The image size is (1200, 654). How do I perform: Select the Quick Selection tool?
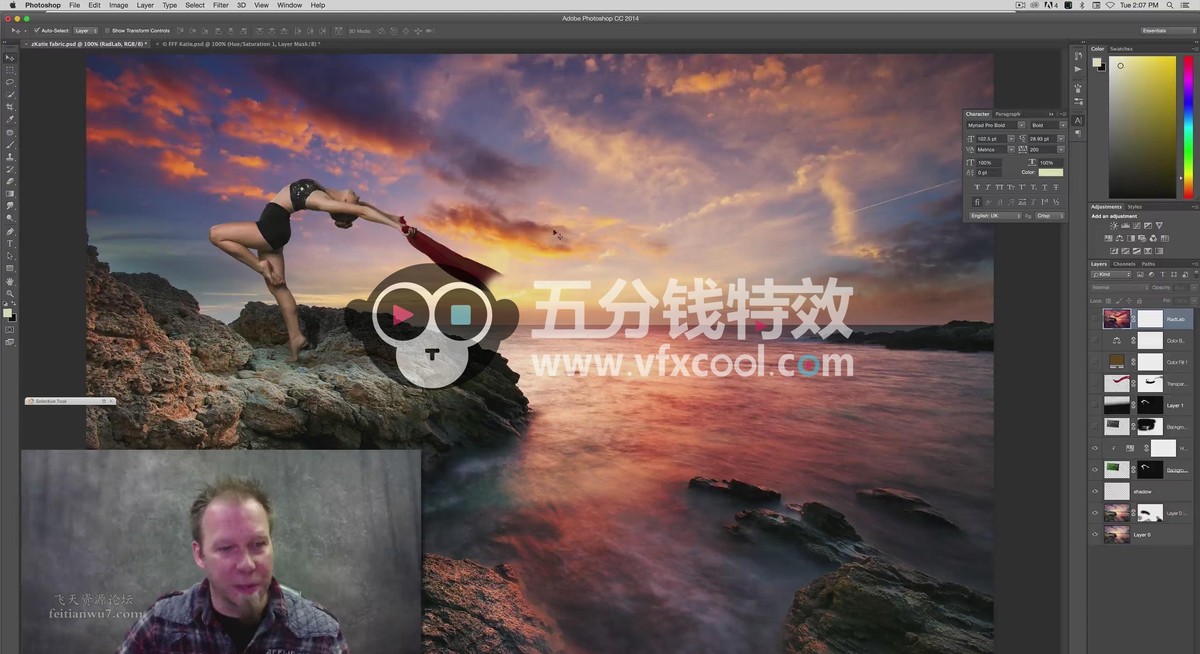click(x=10, y=94)
